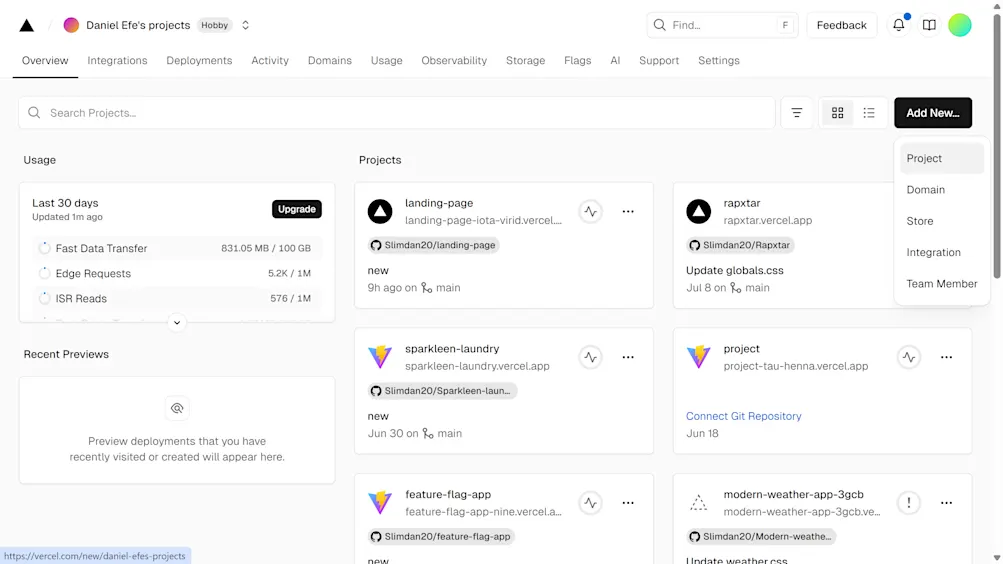This screenshot has width=1003, height=564.
Task: Open the Observability tab
Action: click(x=454, y=60)
